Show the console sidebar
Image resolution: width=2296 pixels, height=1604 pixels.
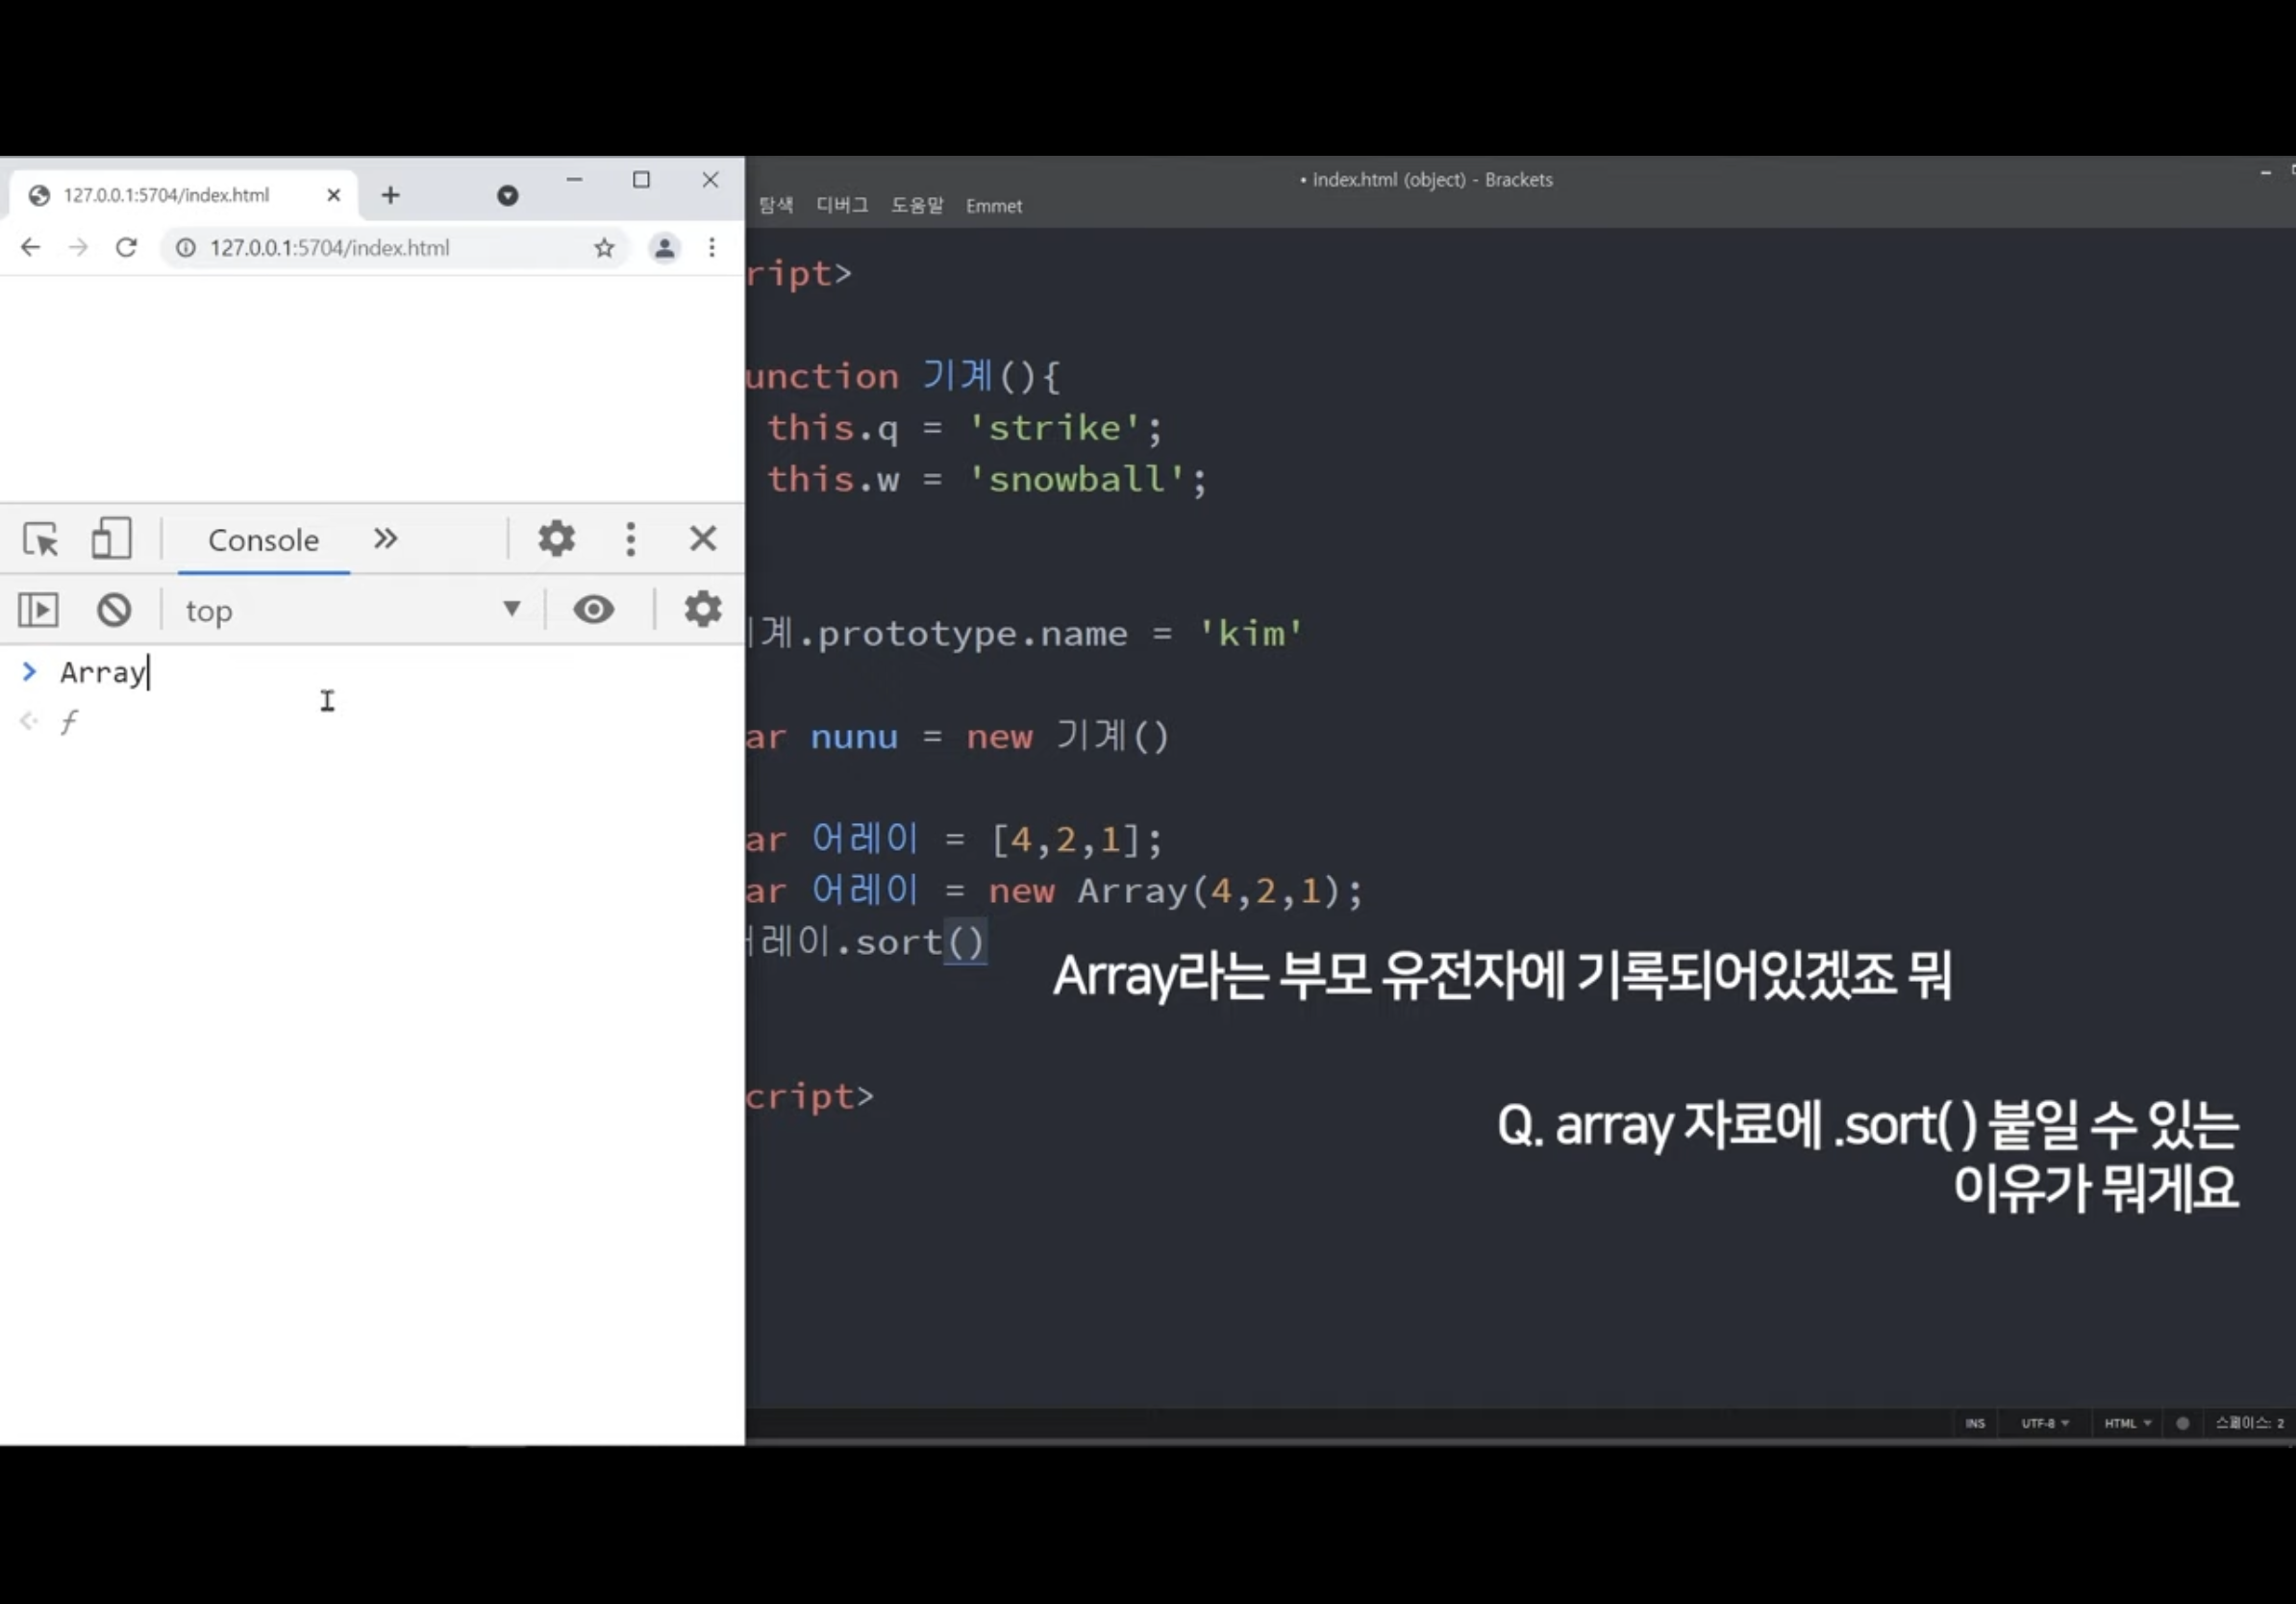[39, 610]
